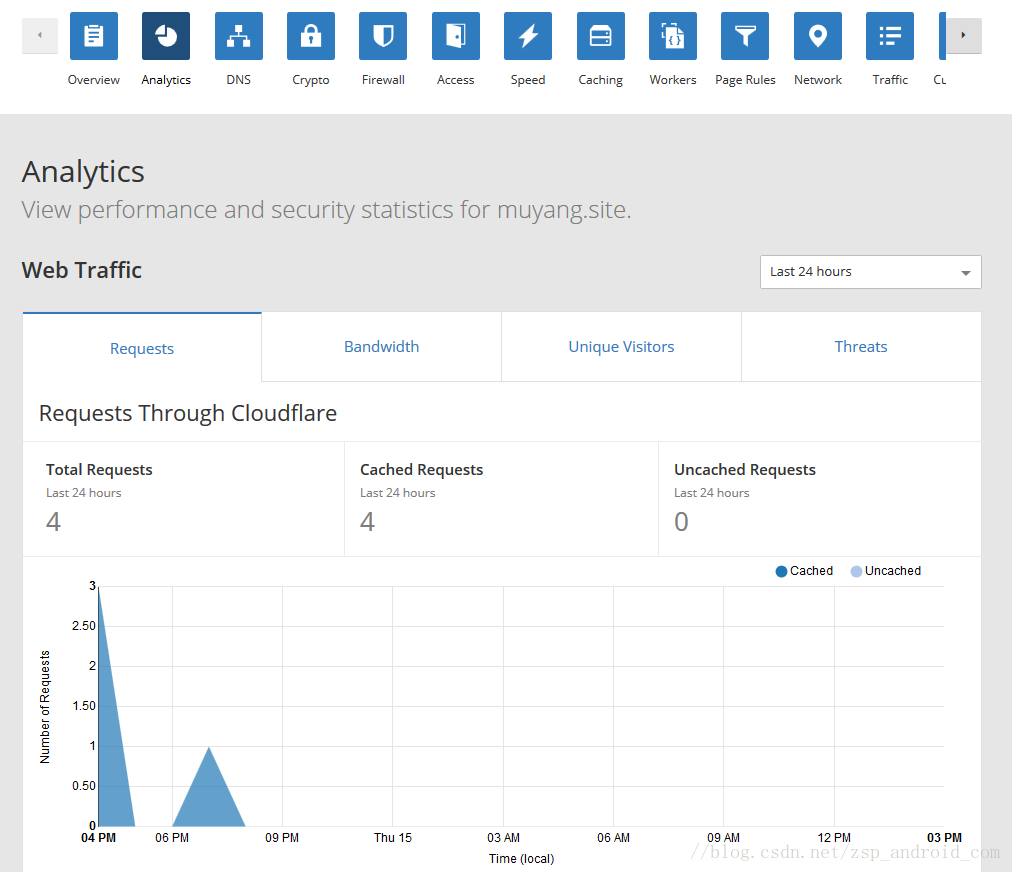Go to the Network location icon
This screenshot has height=872, width=1012.
(818, 36)
